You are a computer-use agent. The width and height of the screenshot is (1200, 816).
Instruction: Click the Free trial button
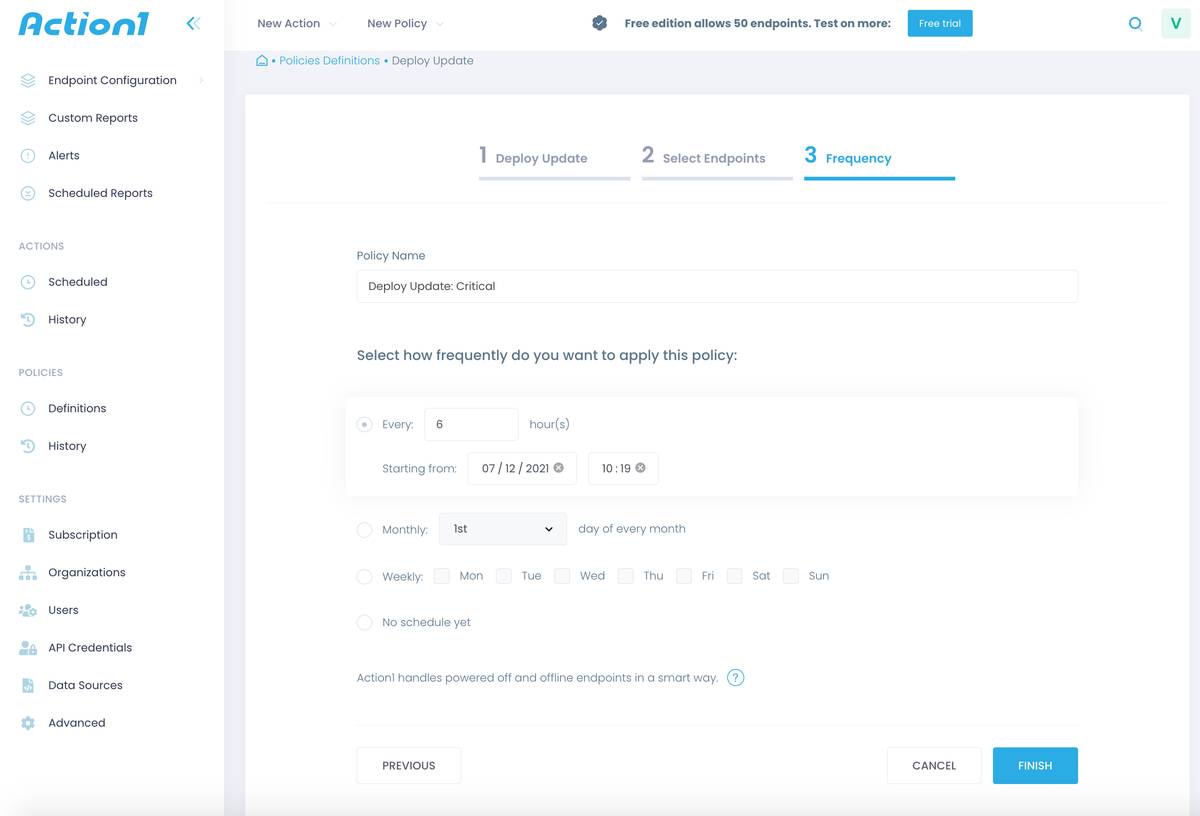click(x=940, y=23)
